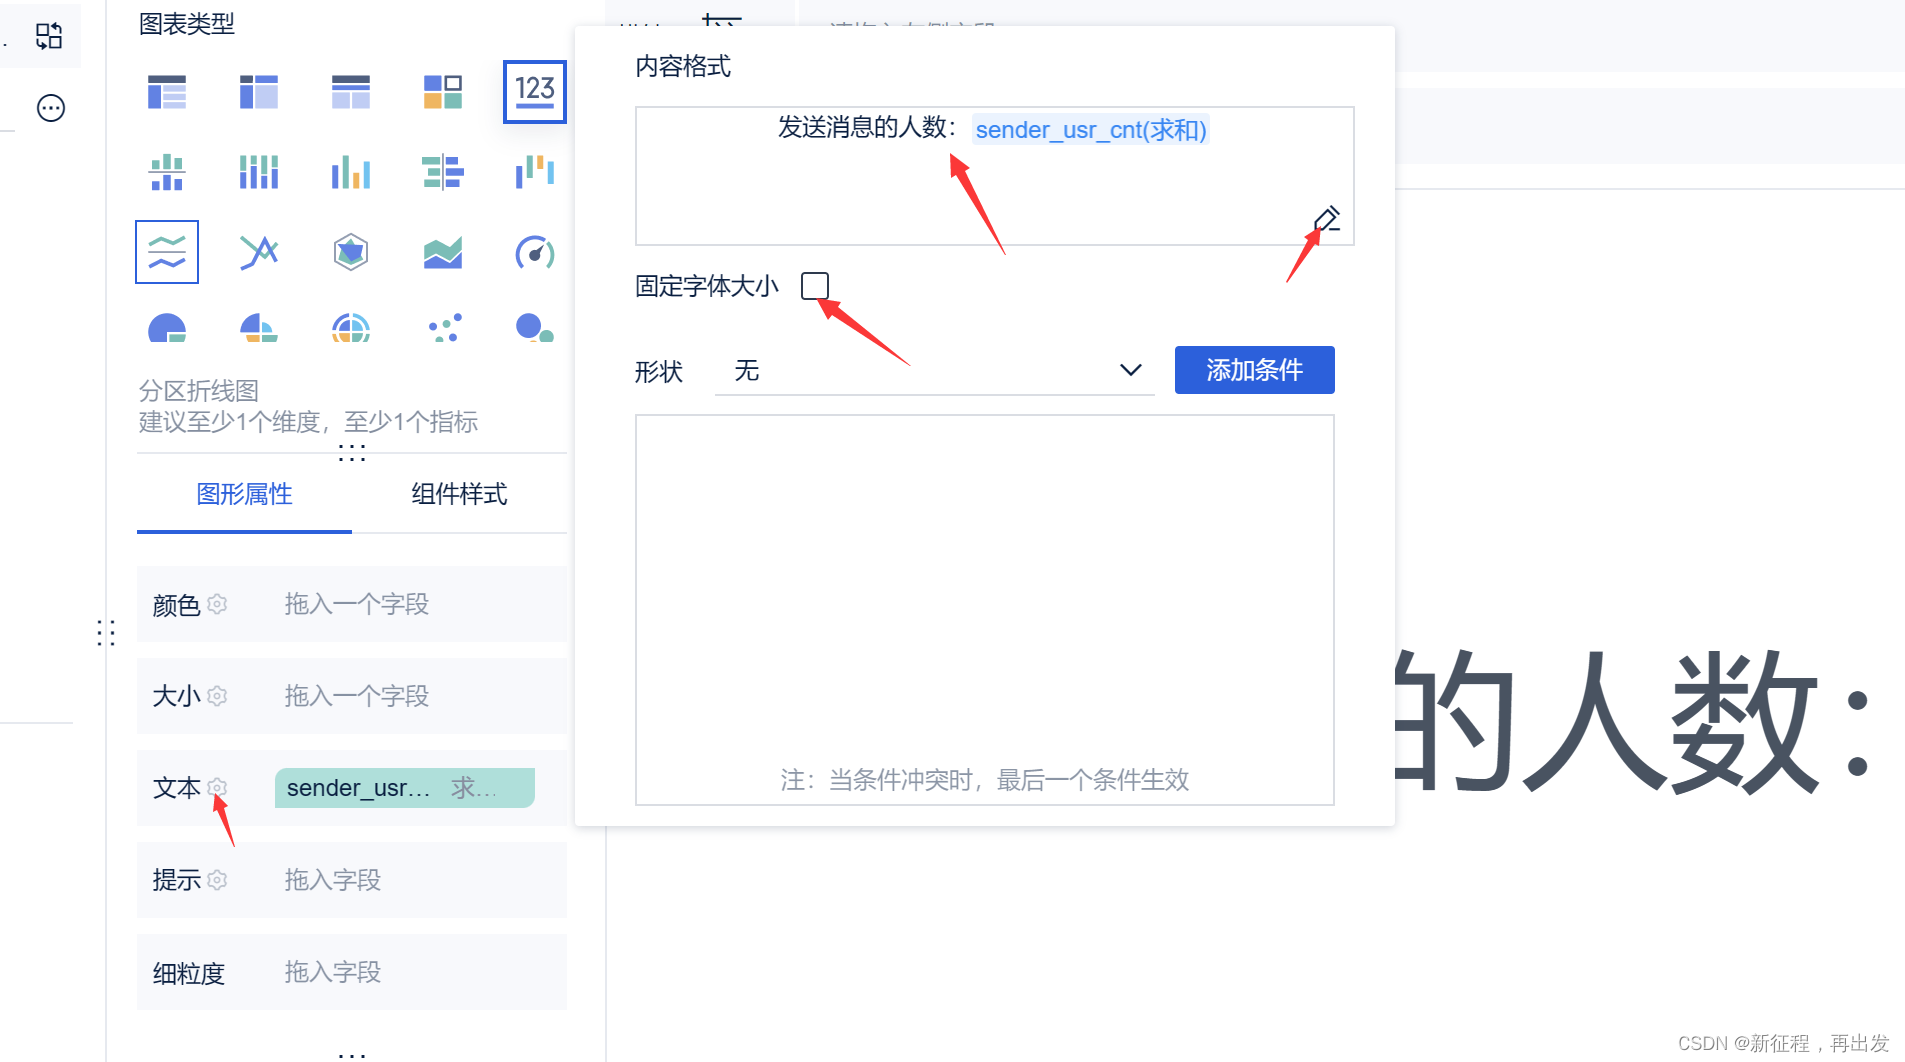Viewport: 1905px width, 1062px height.
Task: Click the vertical dotted handle left of 颜色 row
Action: (106, 633)
